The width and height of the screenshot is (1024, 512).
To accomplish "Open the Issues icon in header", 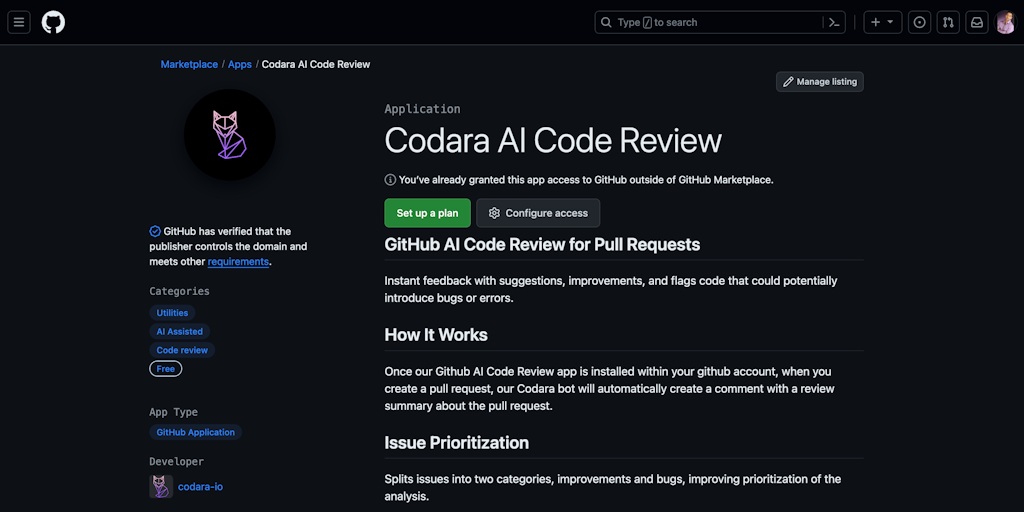I will pyautogui.click(x=919, y=22).
